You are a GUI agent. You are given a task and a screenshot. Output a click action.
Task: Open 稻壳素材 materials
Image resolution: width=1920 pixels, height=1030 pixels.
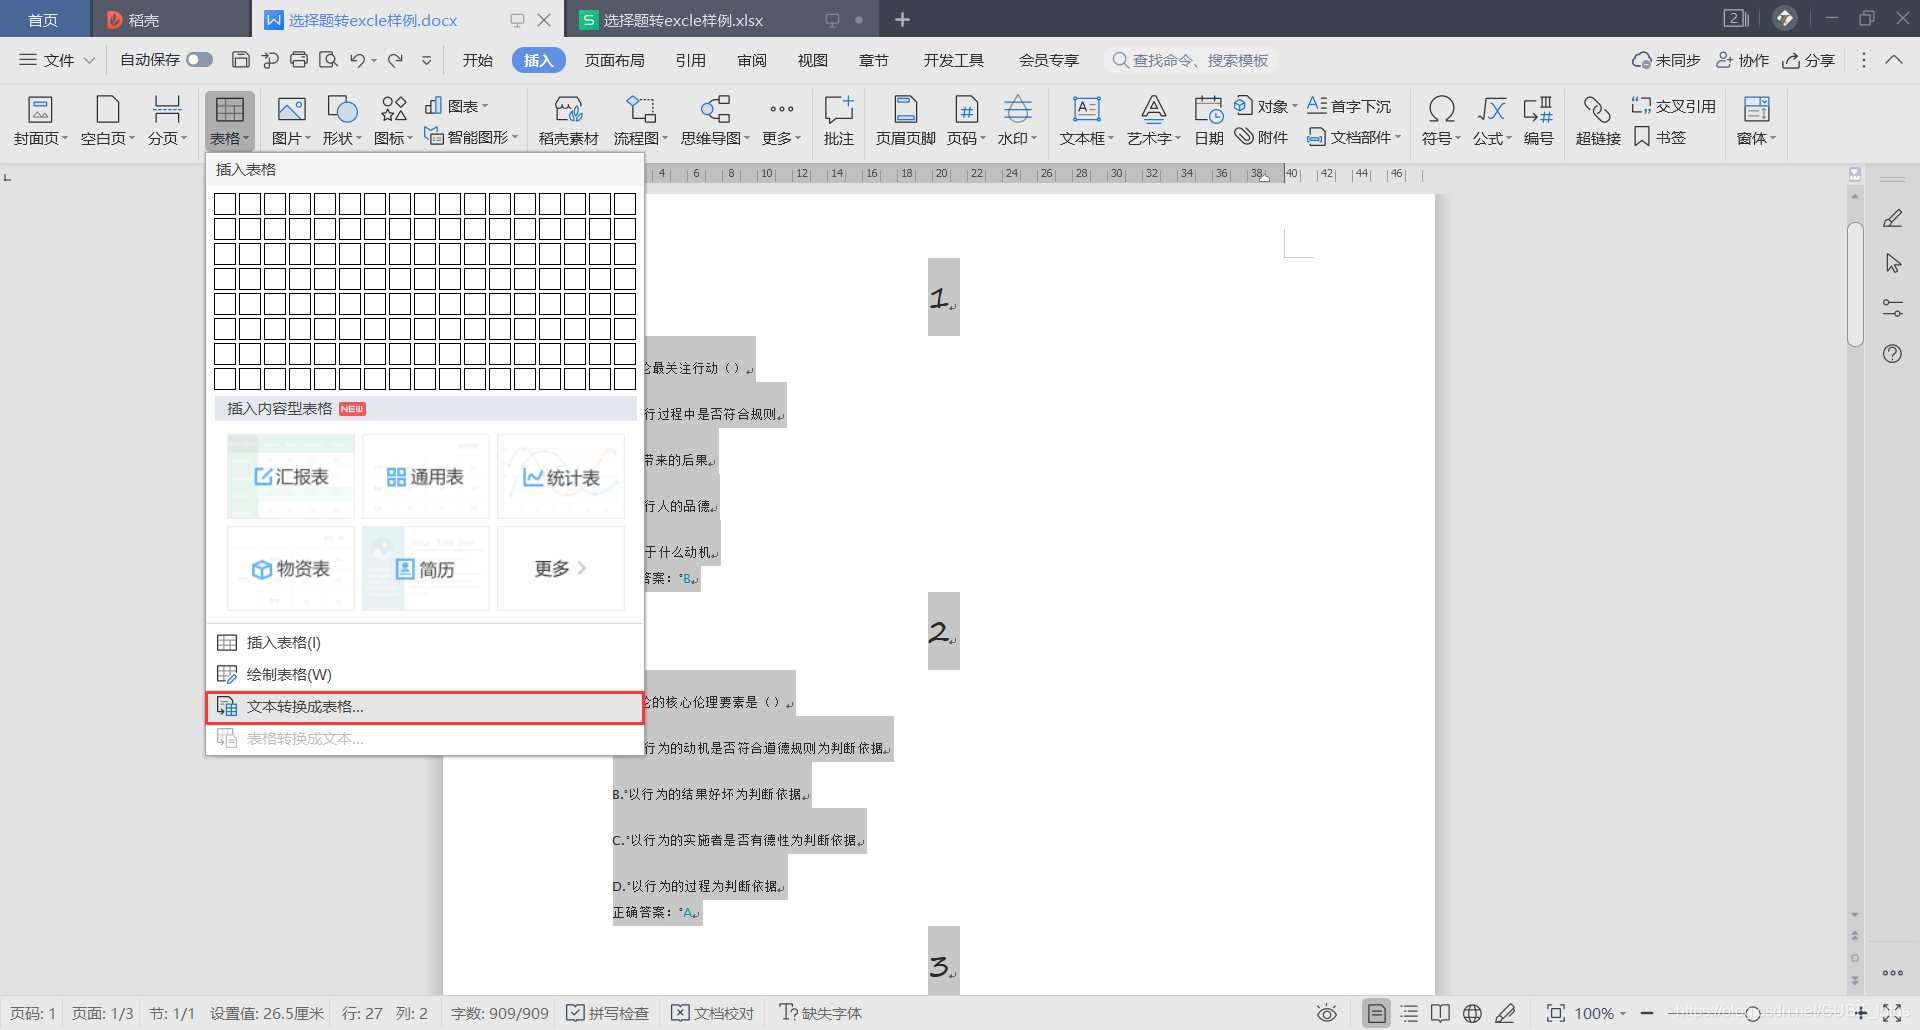[568, 120]
